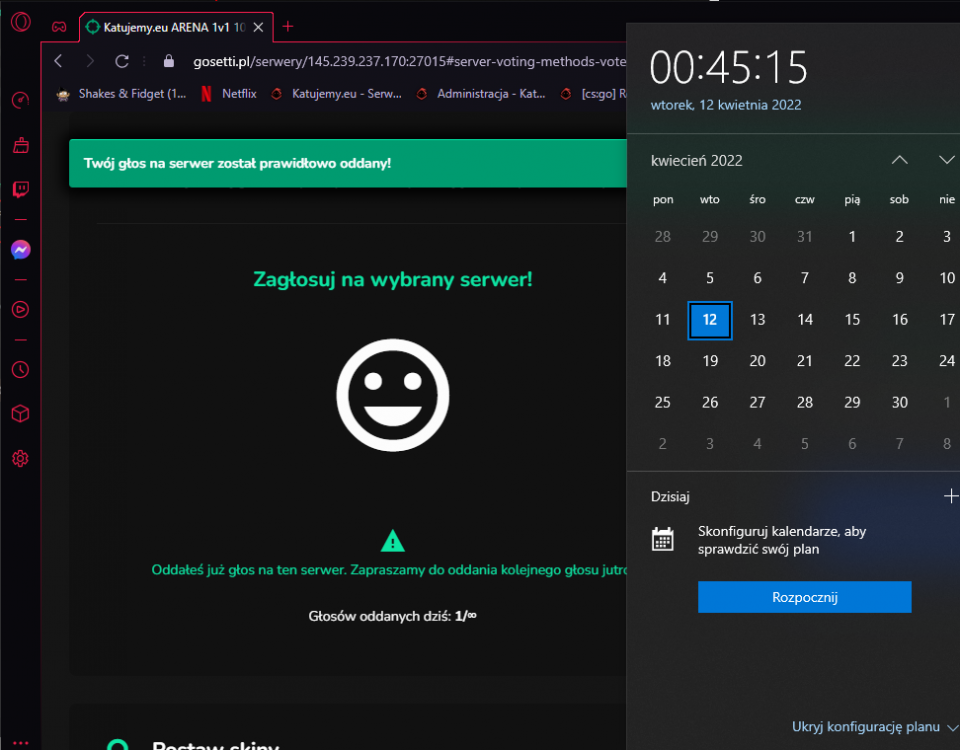Open the Player icon in sidebar
The height and width of the screenshot is (750, 960).
click(20, 310)
